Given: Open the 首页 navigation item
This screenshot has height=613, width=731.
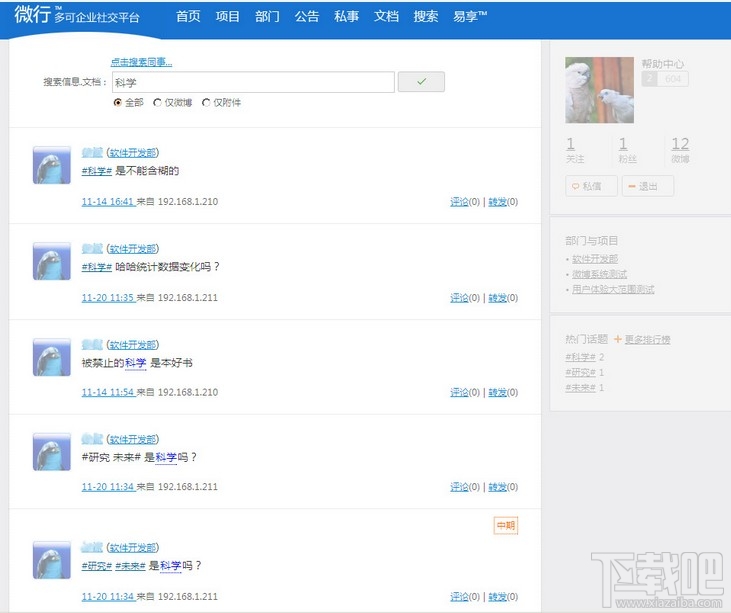Looking at the screenshot, I should tap(188, 16).
